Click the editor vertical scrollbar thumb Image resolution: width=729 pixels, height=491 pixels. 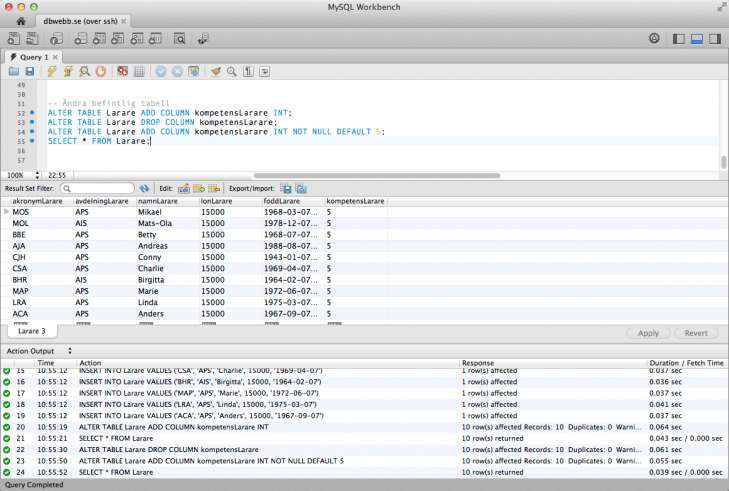click(723, 162)
